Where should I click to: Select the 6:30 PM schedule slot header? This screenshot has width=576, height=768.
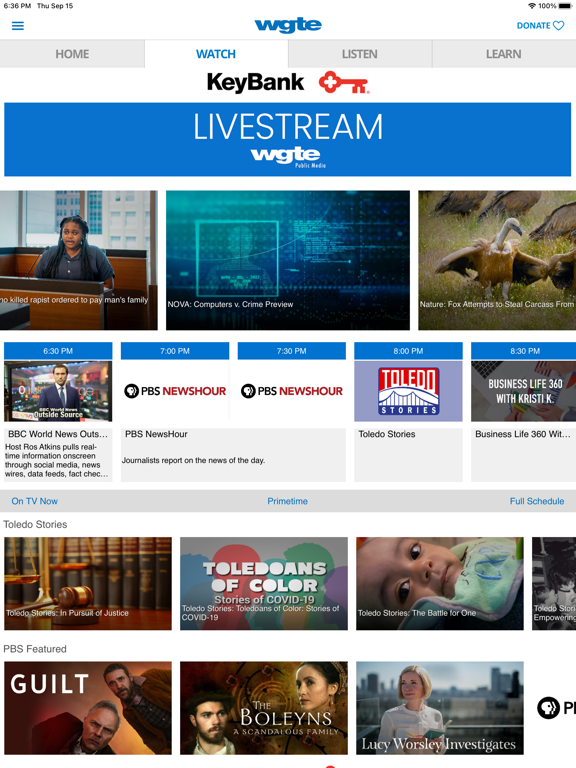[x=58, y=351]
